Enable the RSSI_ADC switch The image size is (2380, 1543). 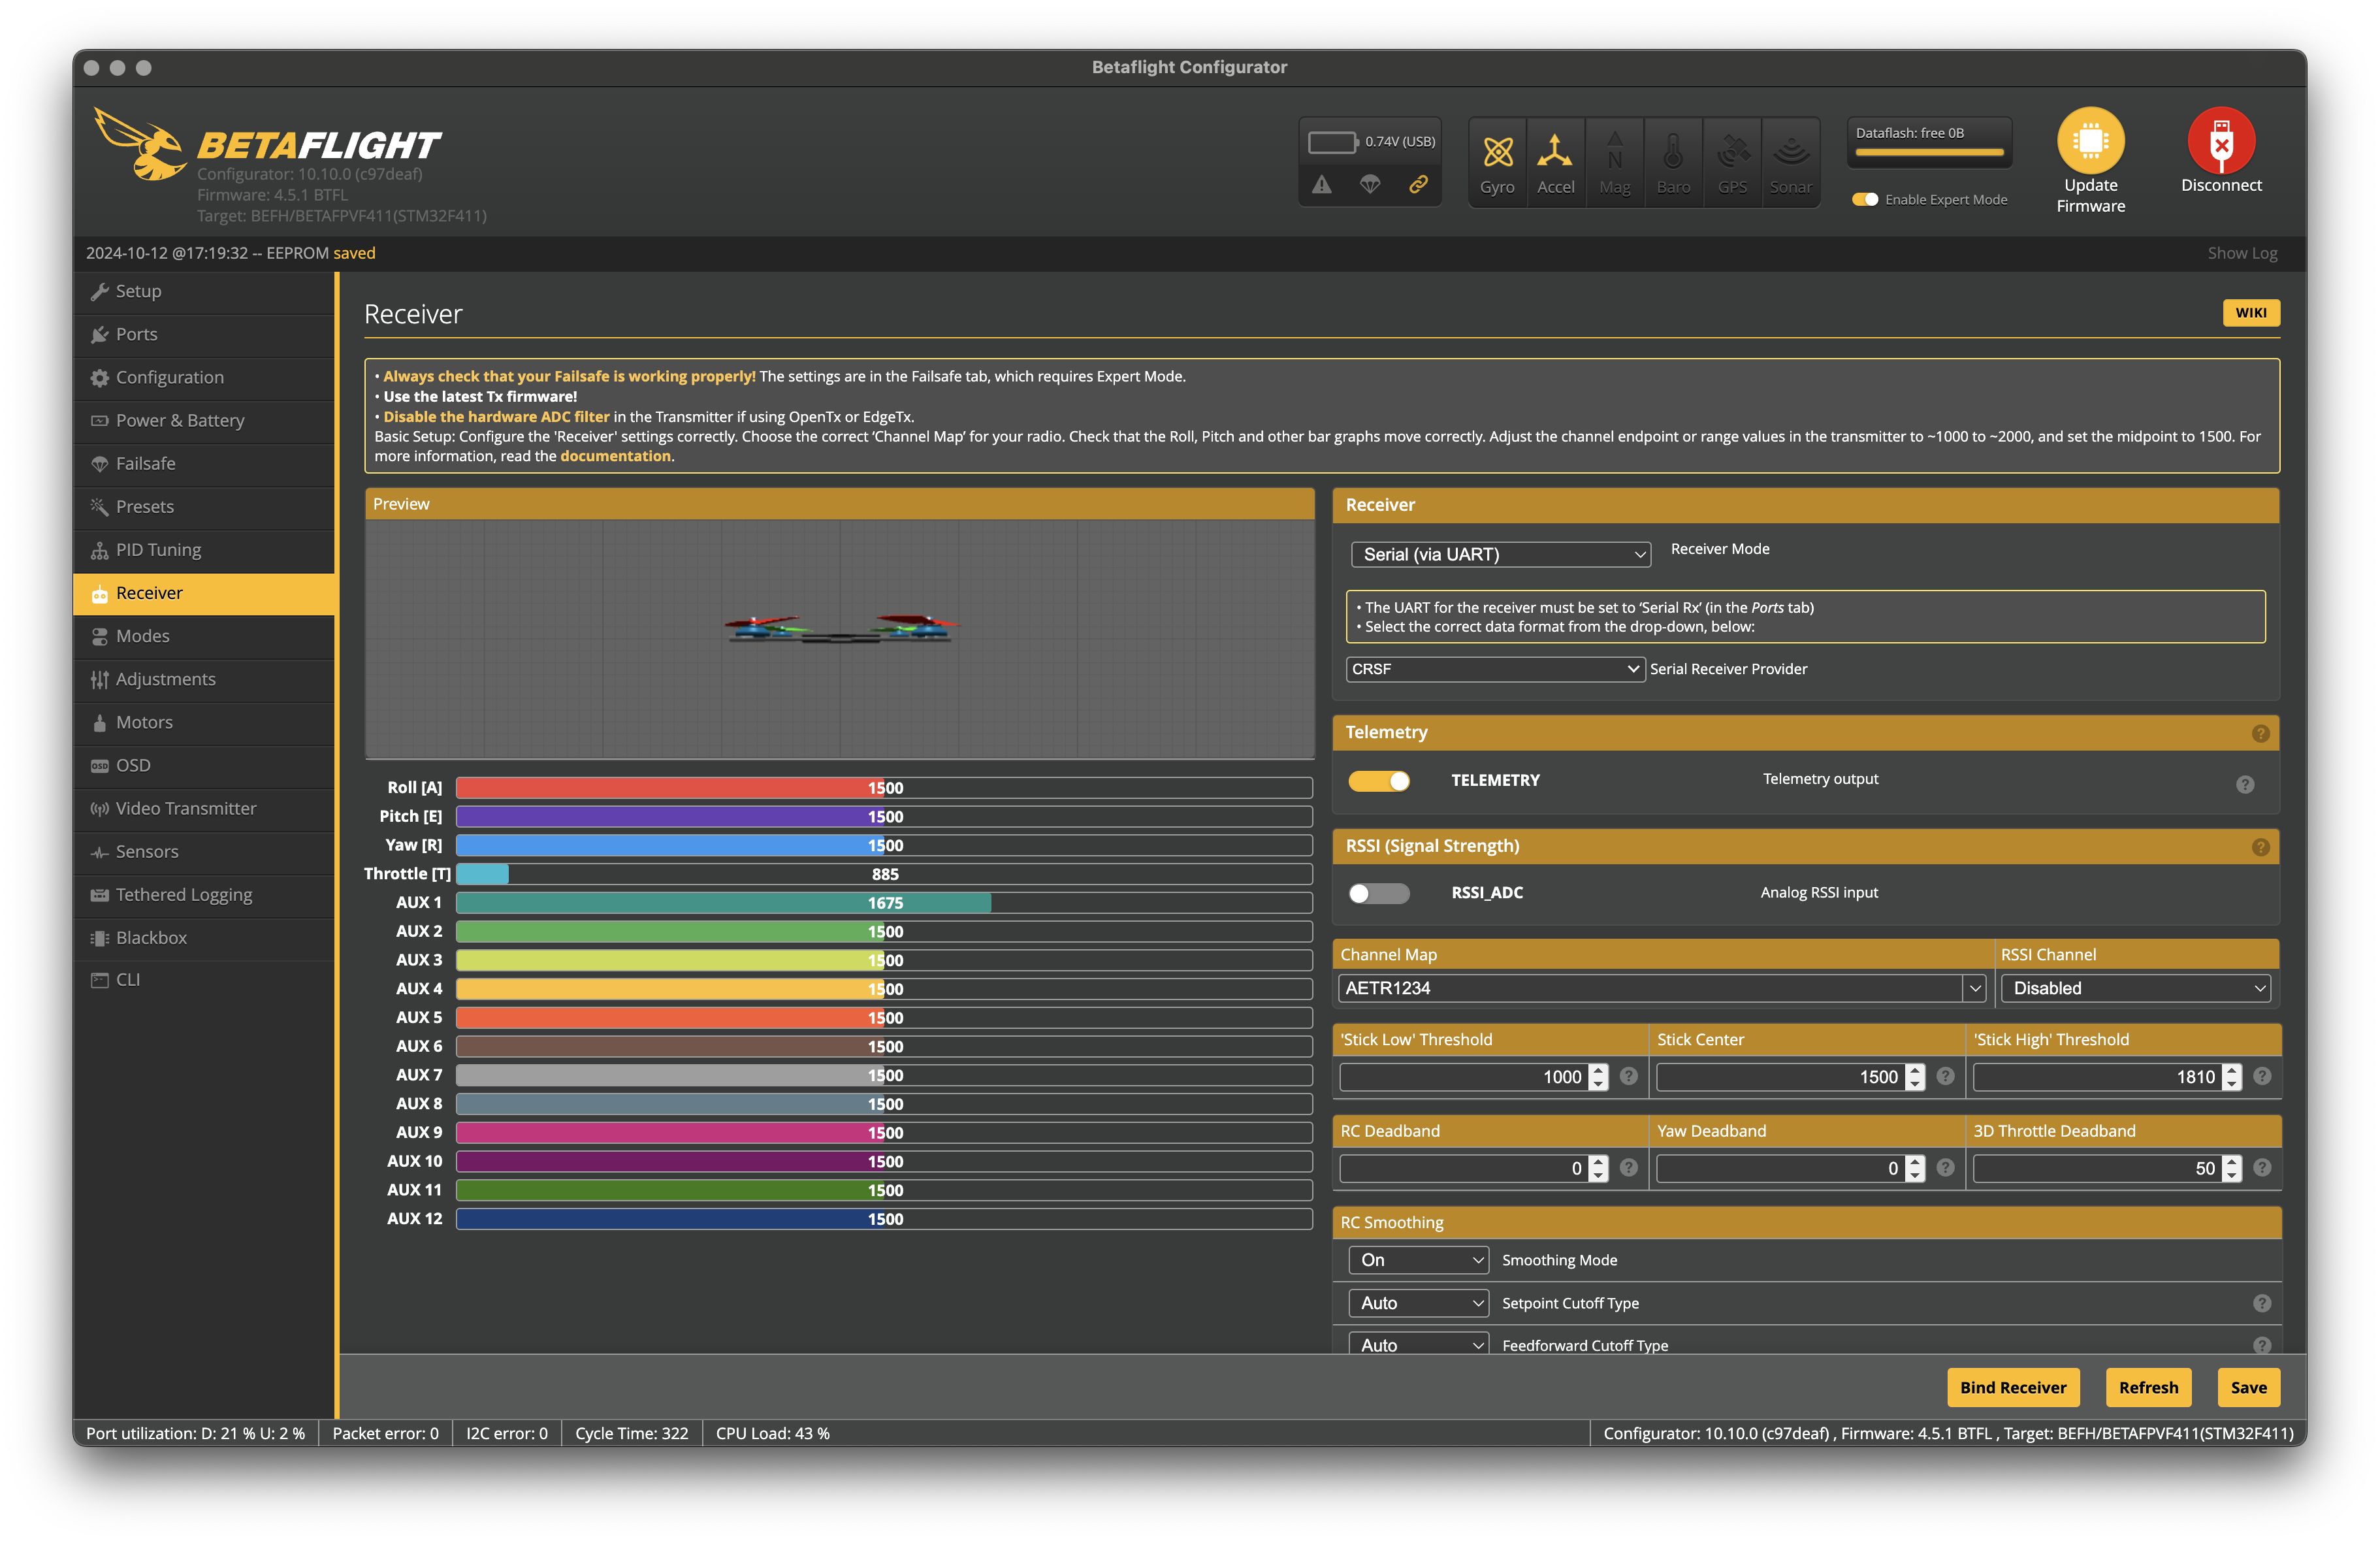[x=1378, y=893]
